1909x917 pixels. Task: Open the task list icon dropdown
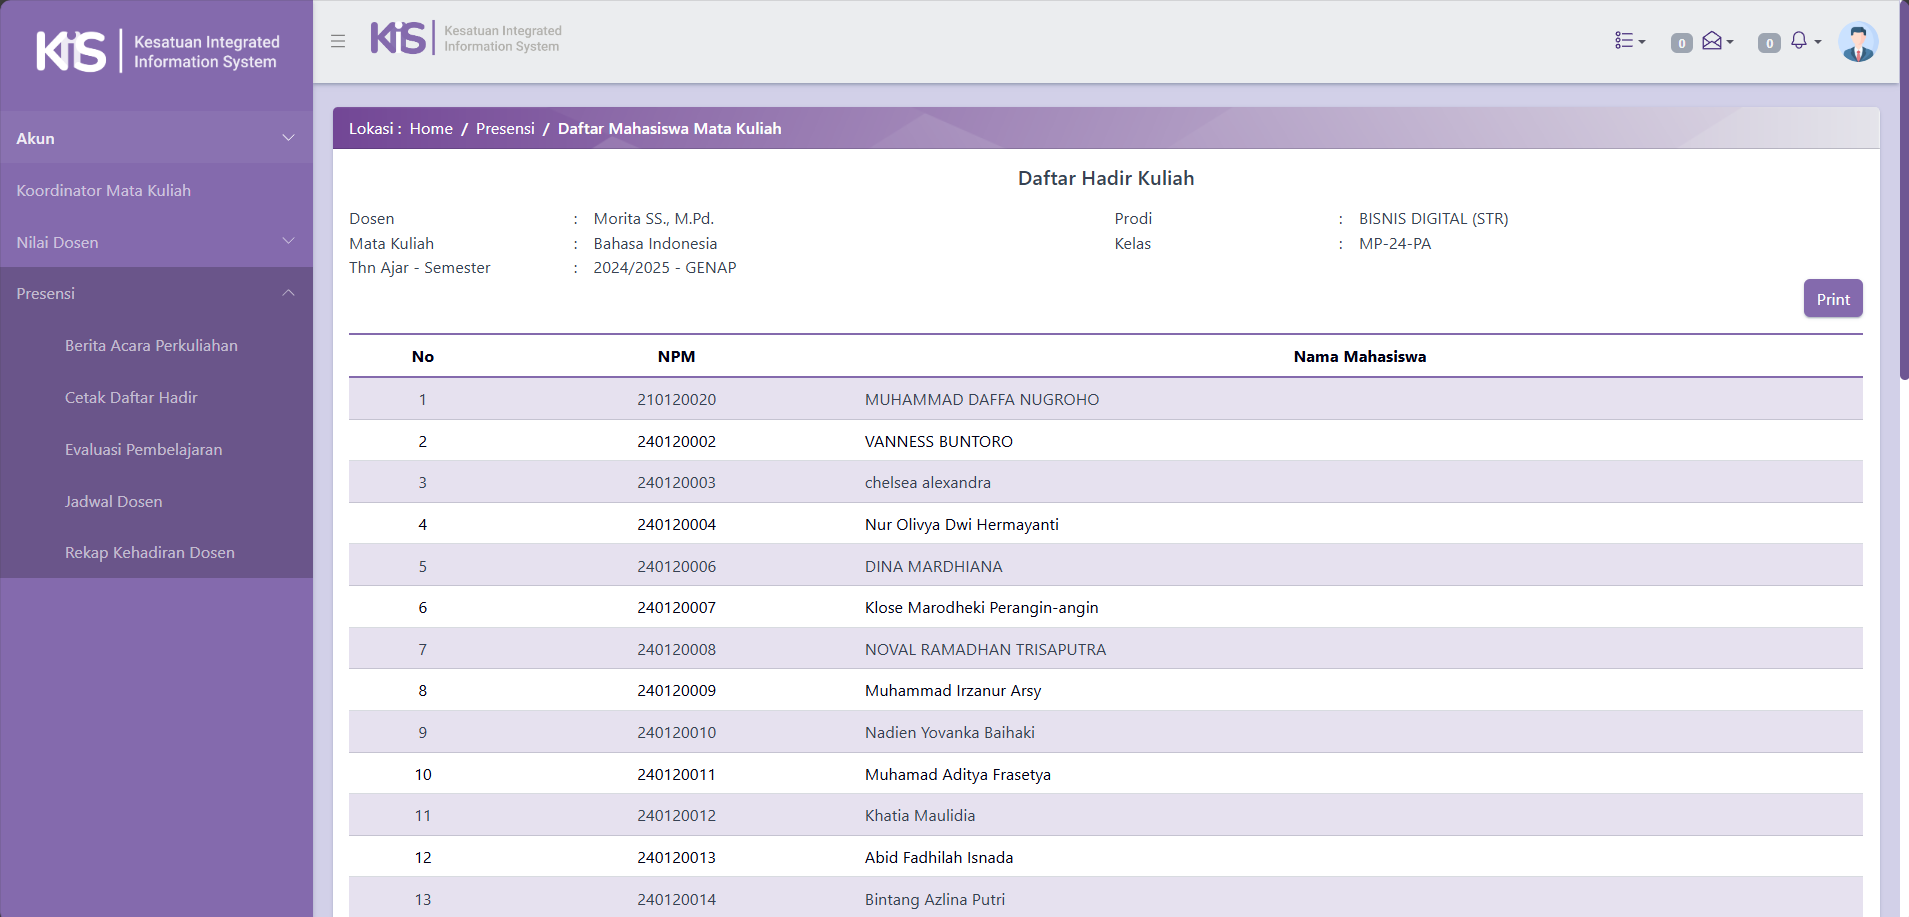(1629, 41)
